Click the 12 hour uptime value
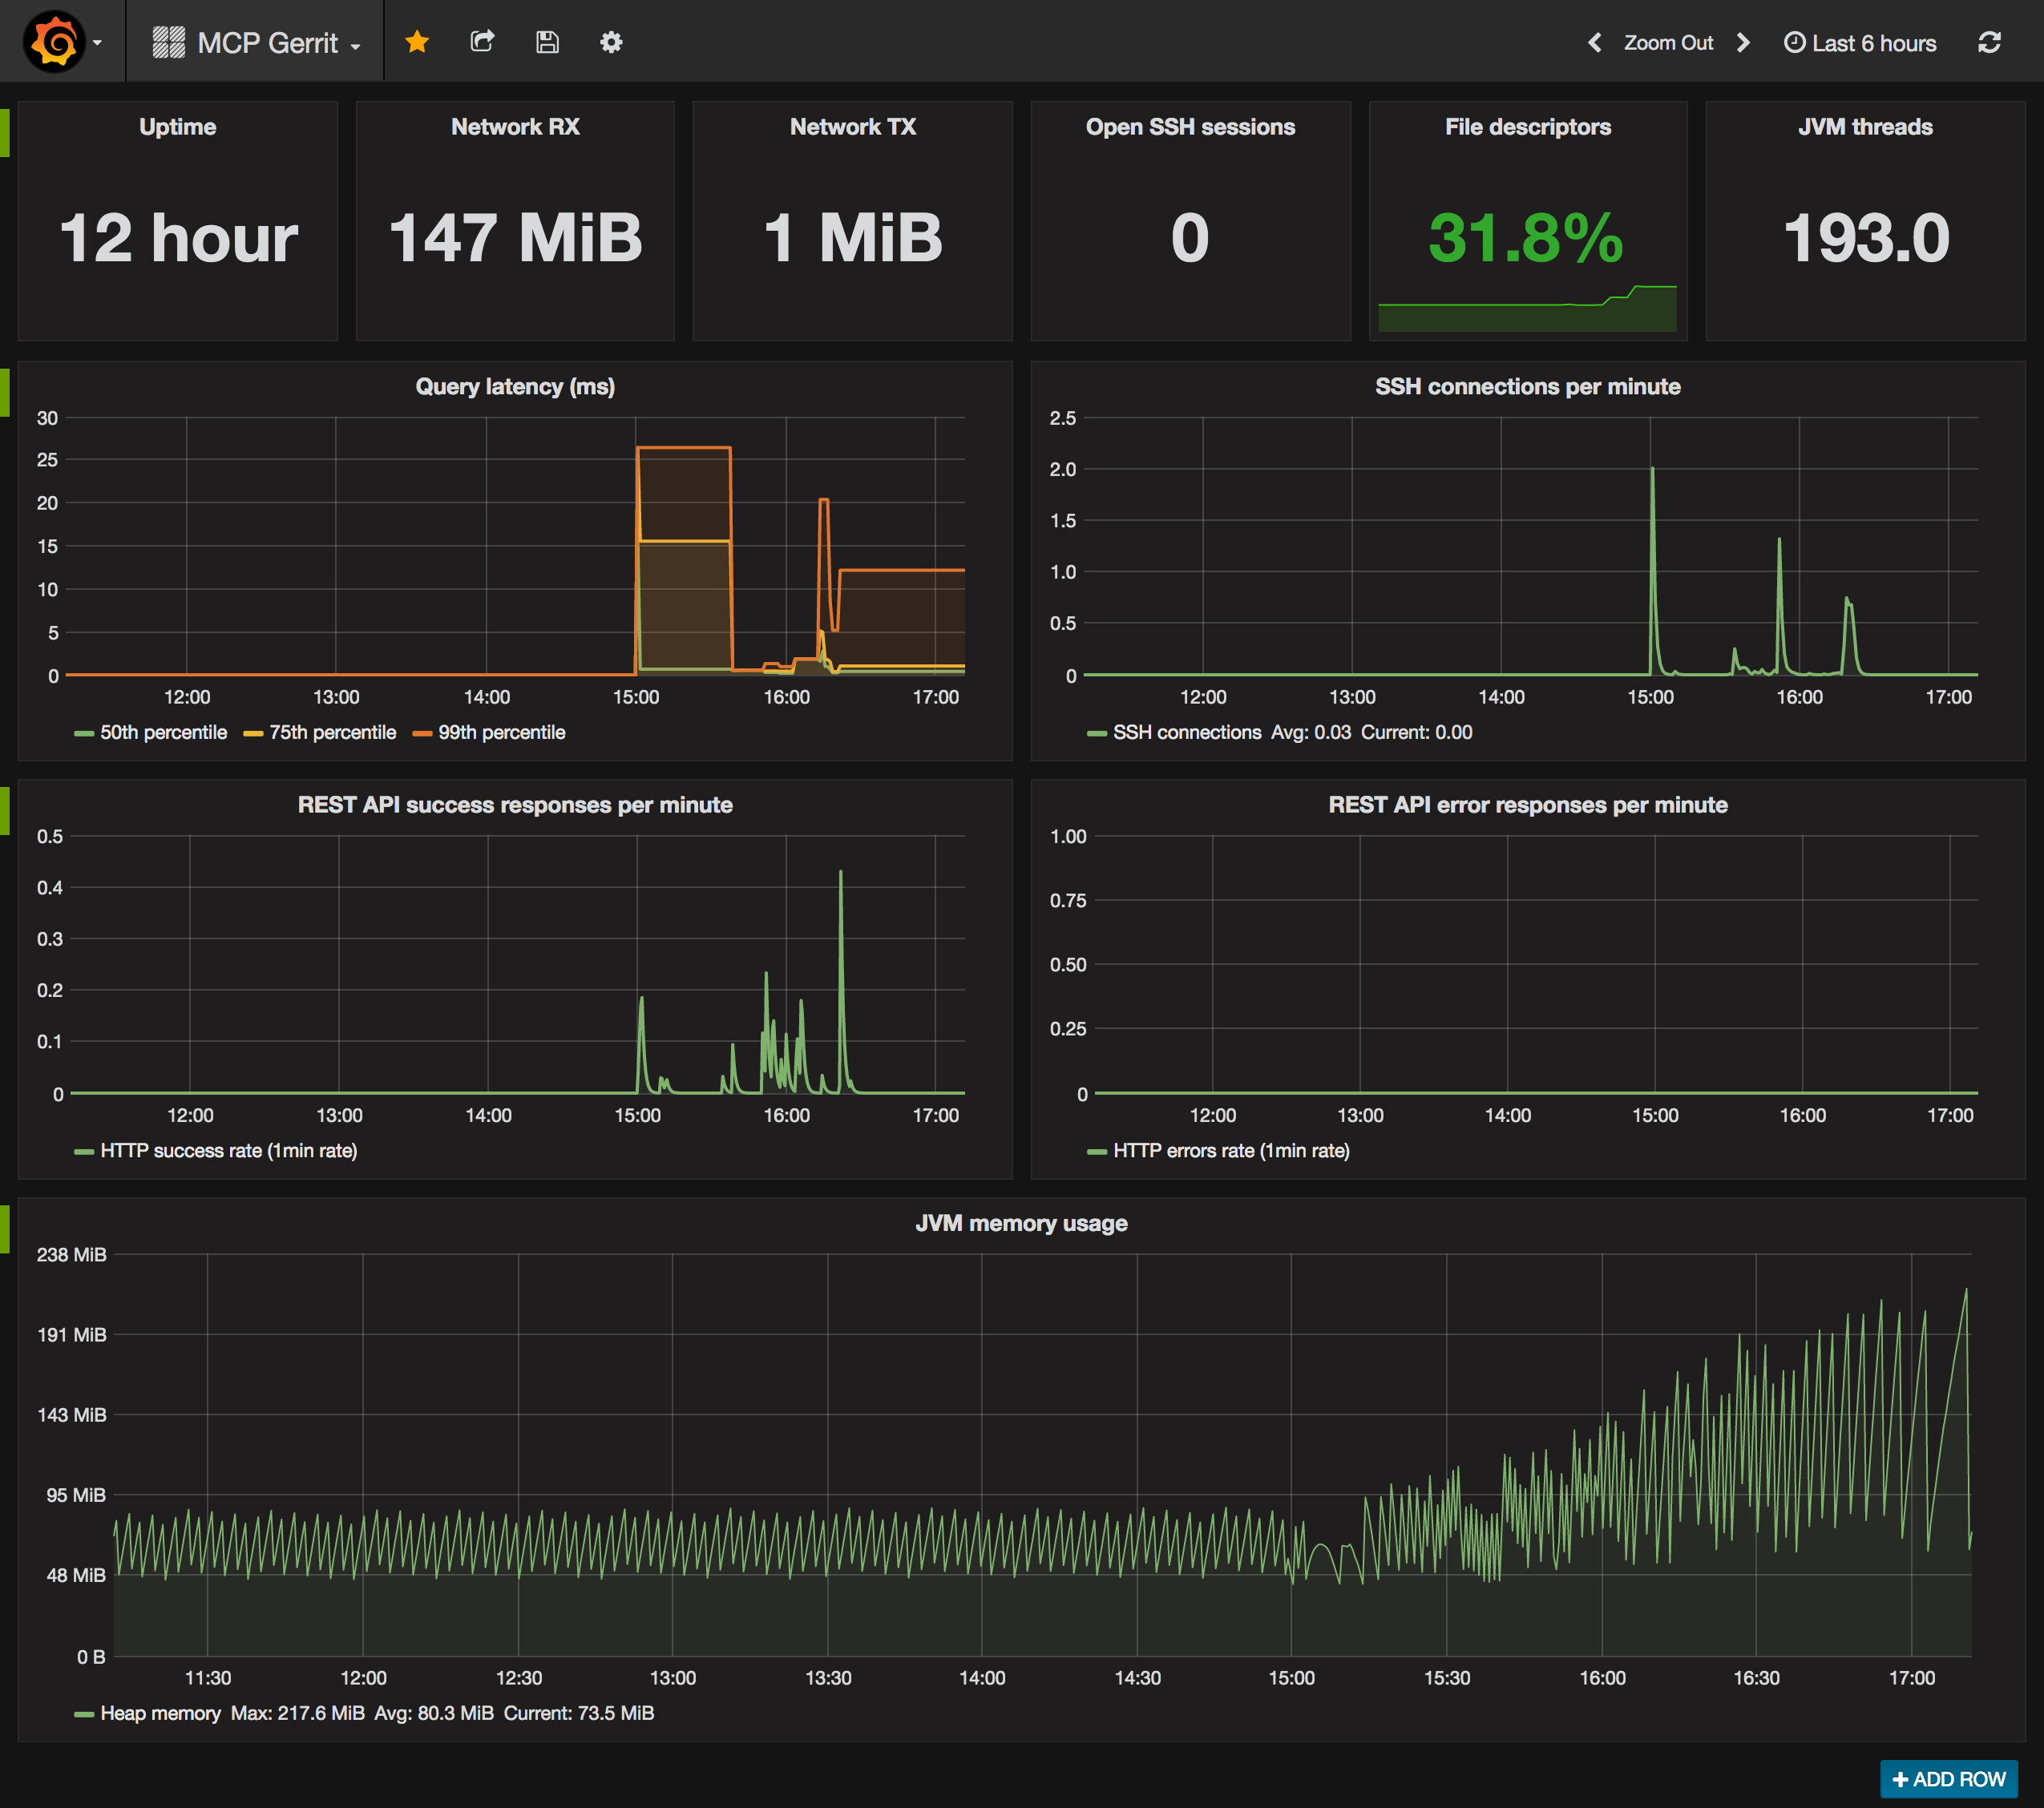This screenshot has width=2044, height=1808. [x=178, y=238]
